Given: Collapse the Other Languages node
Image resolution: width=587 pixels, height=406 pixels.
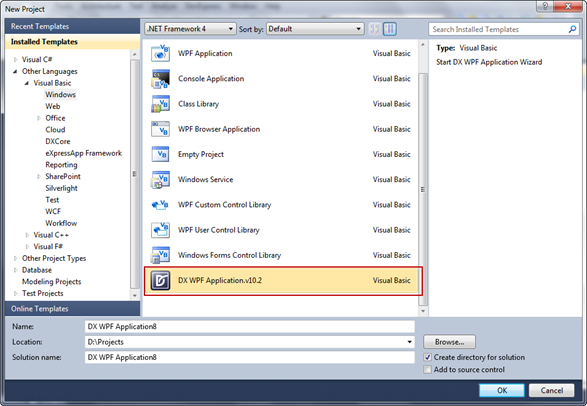Looking at the screenshot, I should 15,71.
